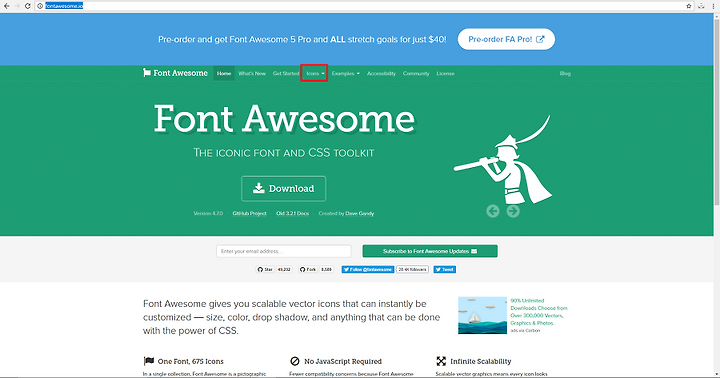This screenshot has width=720, height=378.
Task: Click the email address input field
Action: tap(284, 251)
